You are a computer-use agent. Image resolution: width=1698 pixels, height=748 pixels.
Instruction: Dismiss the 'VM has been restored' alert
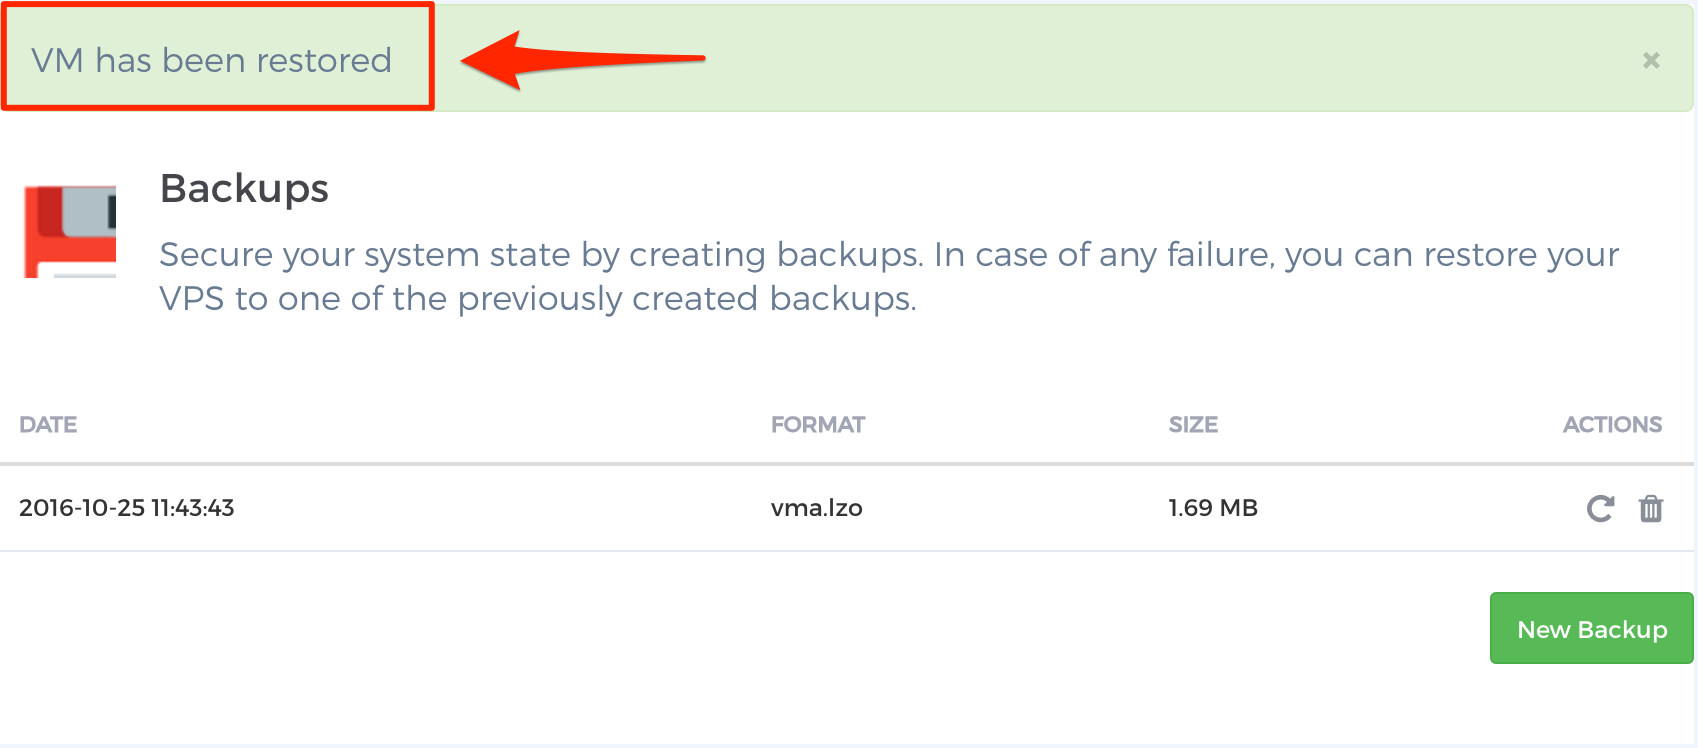[x=1651, y=60]
